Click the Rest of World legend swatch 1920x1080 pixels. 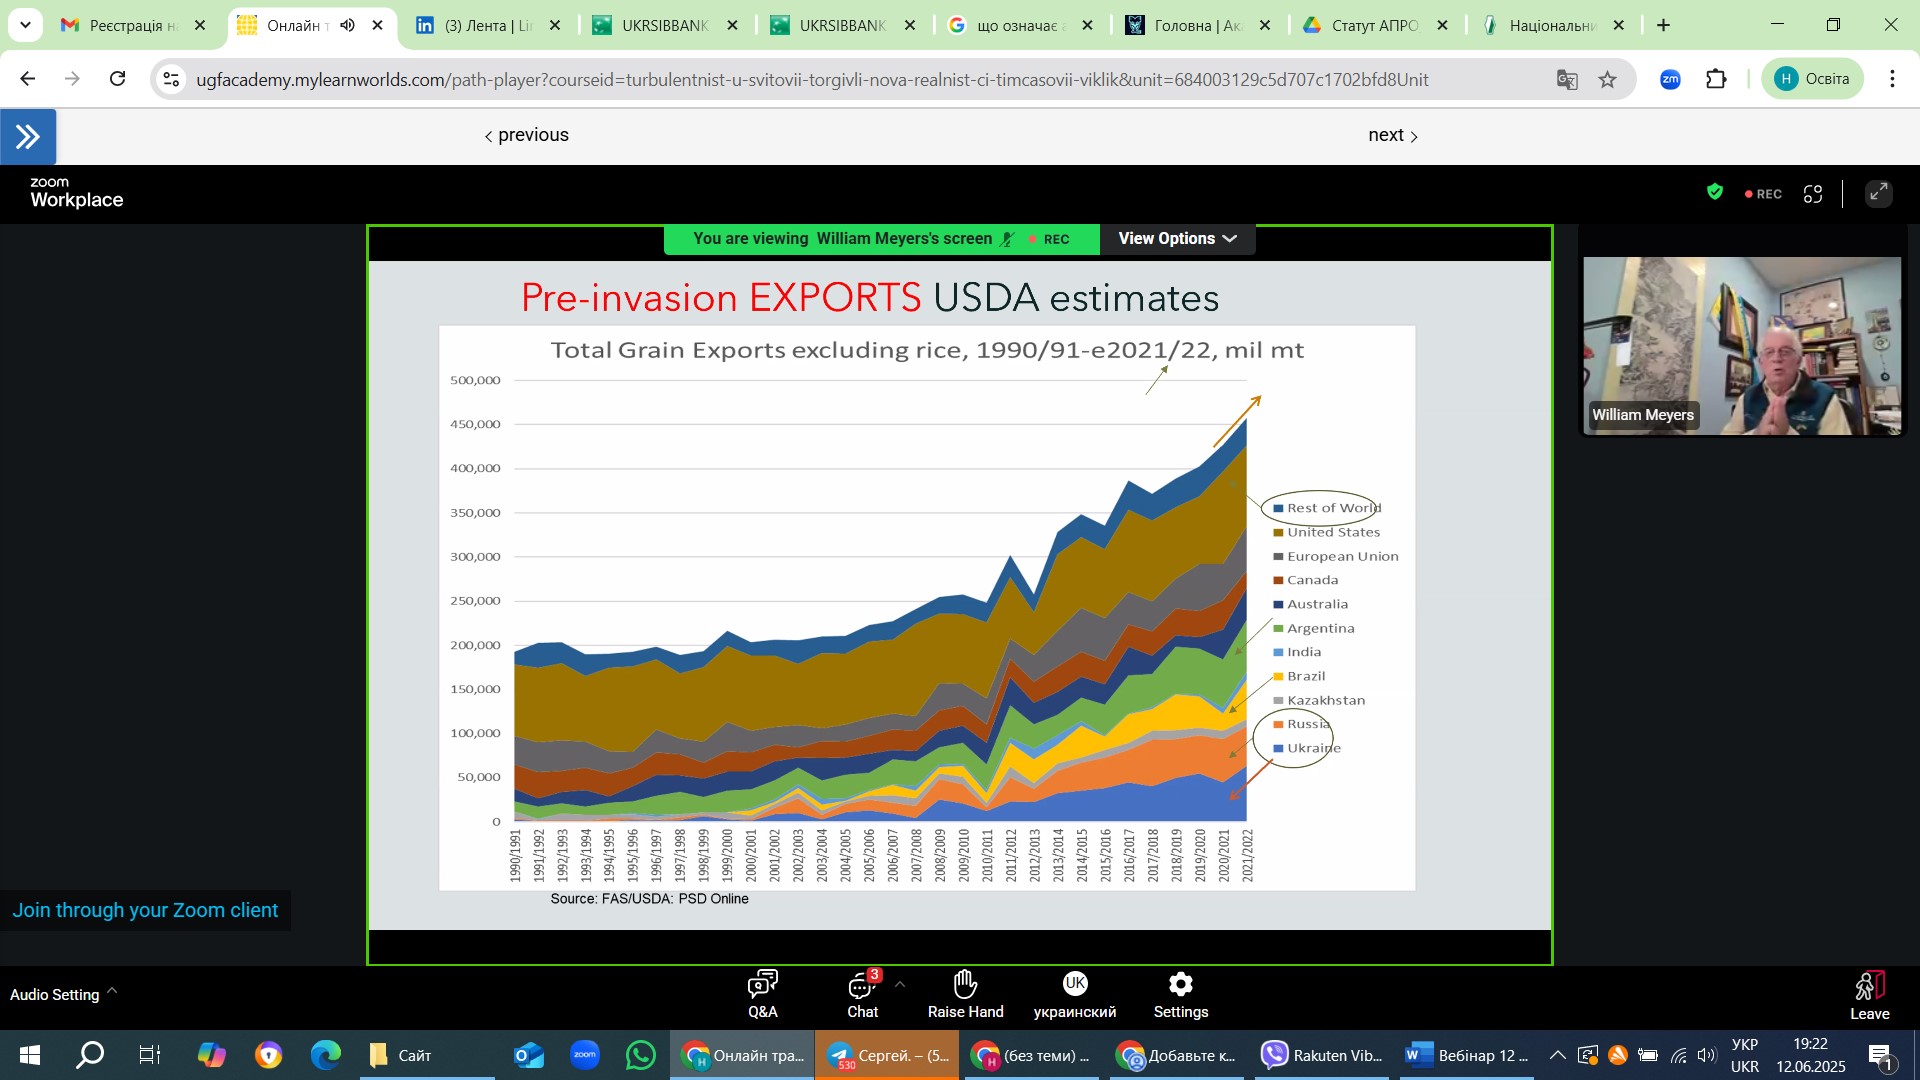pos(1278,509)
